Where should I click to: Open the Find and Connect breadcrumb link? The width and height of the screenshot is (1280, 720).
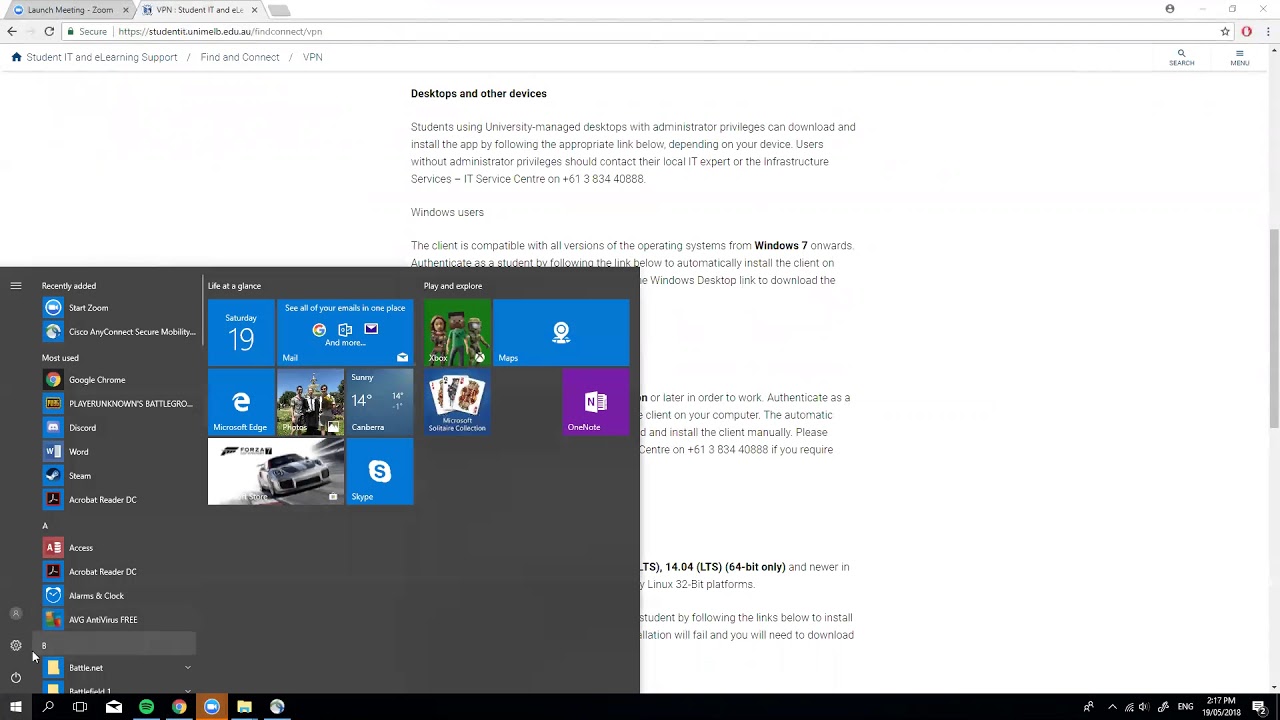pos(240,57)
